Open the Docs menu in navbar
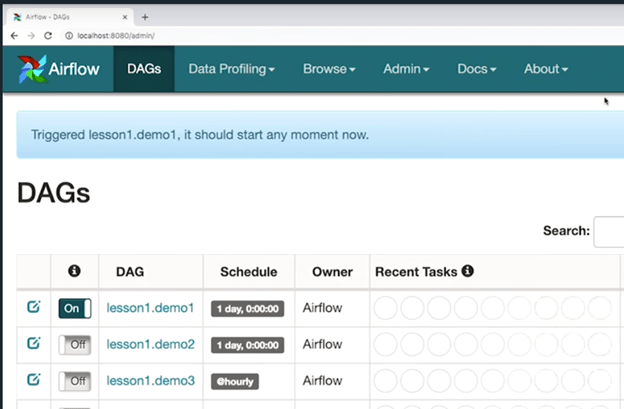Screen dimensions: 624x409 (476, 69)
